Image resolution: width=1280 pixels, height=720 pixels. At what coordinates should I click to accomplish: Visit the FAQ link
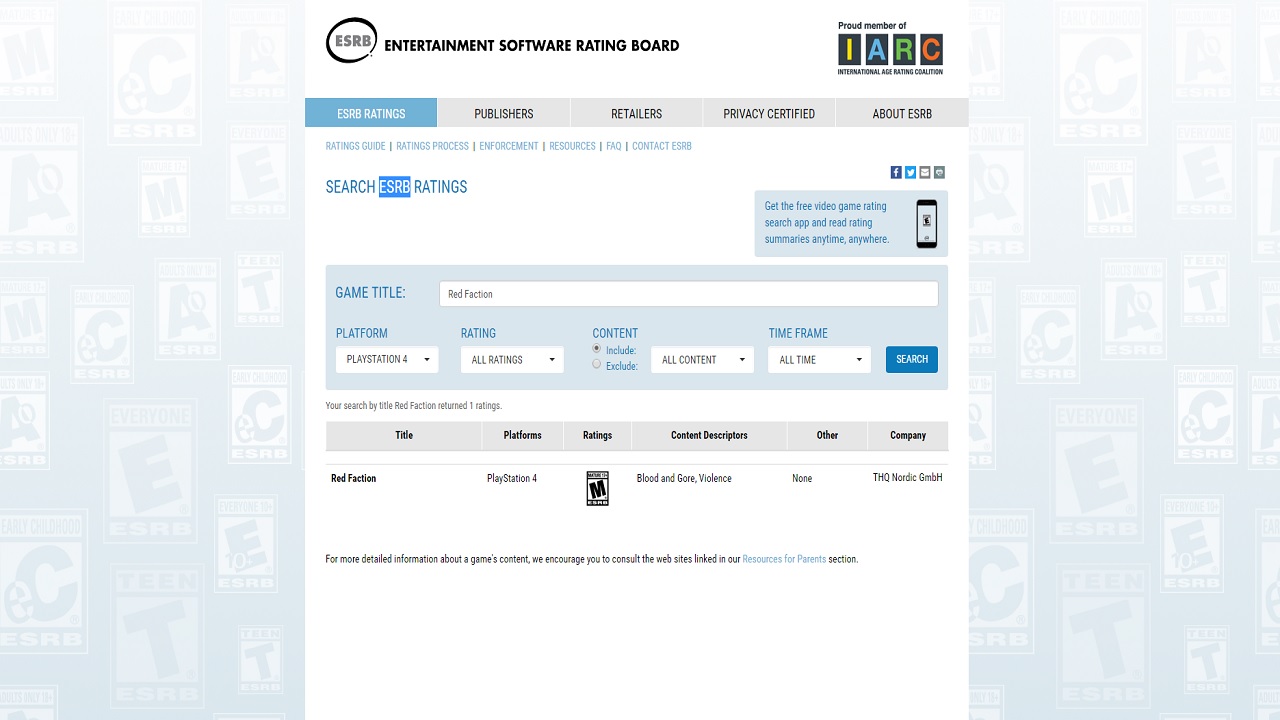(614, 146)
